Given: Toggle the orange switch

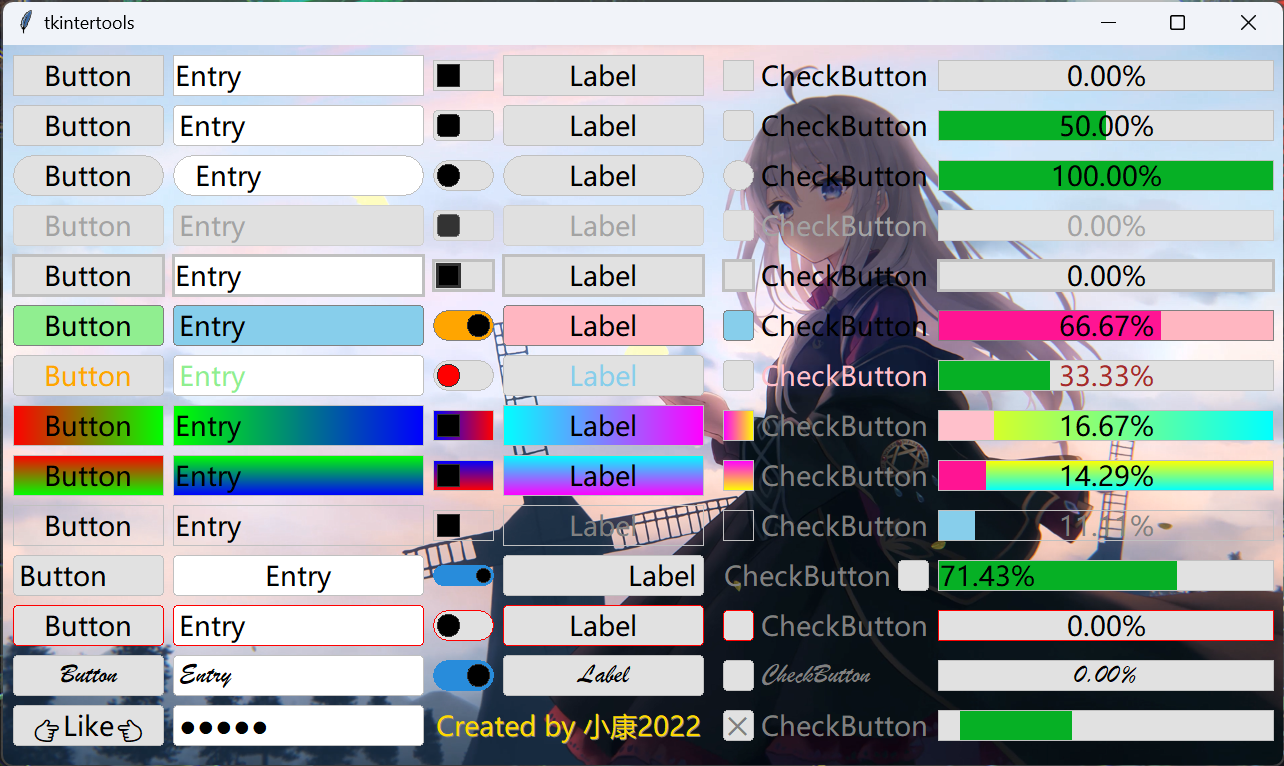Looking at the screenshot, I should (463, 326).
